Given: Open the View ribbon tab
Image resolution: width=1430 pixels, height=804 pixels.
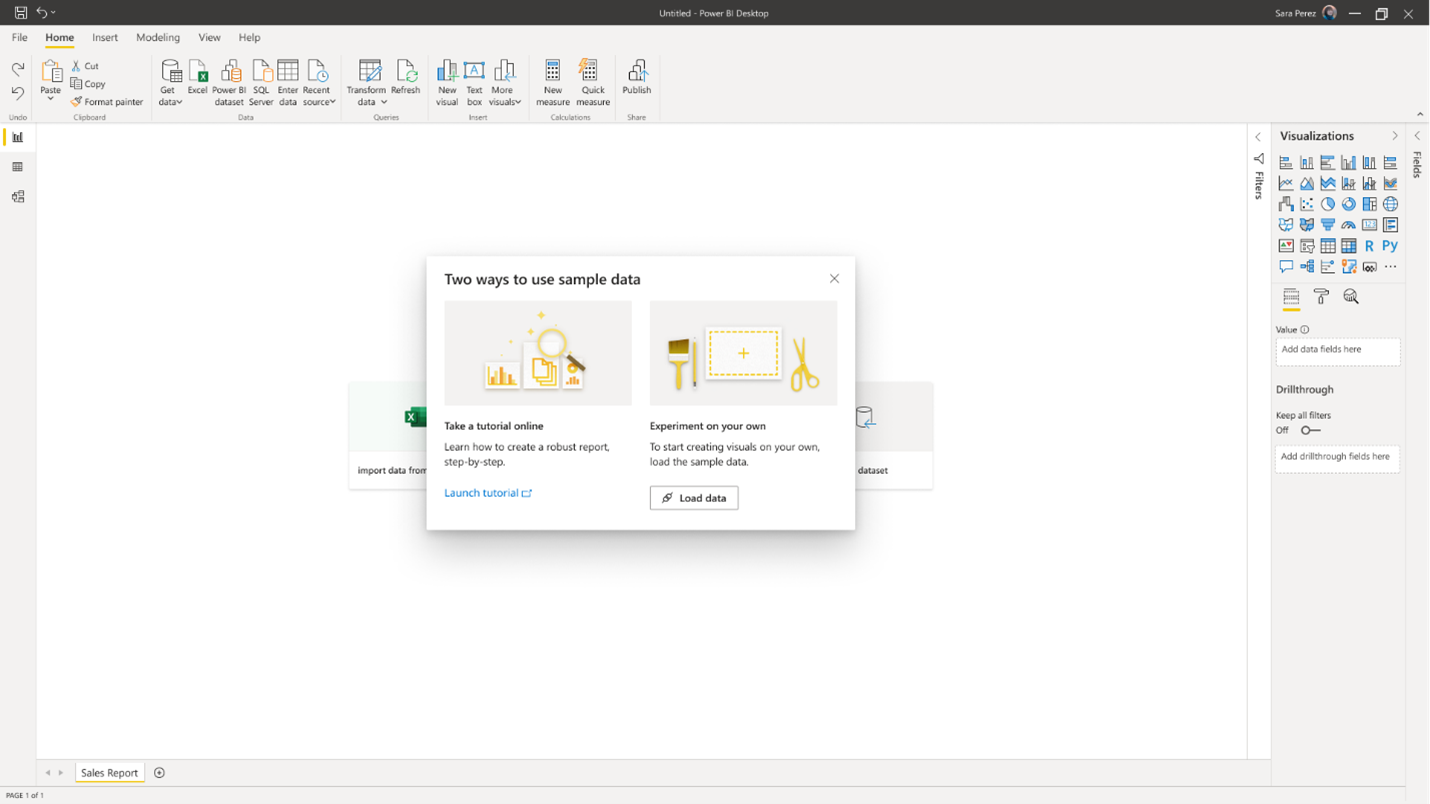Looking at the screenshot, I should (x=209, y=38).
